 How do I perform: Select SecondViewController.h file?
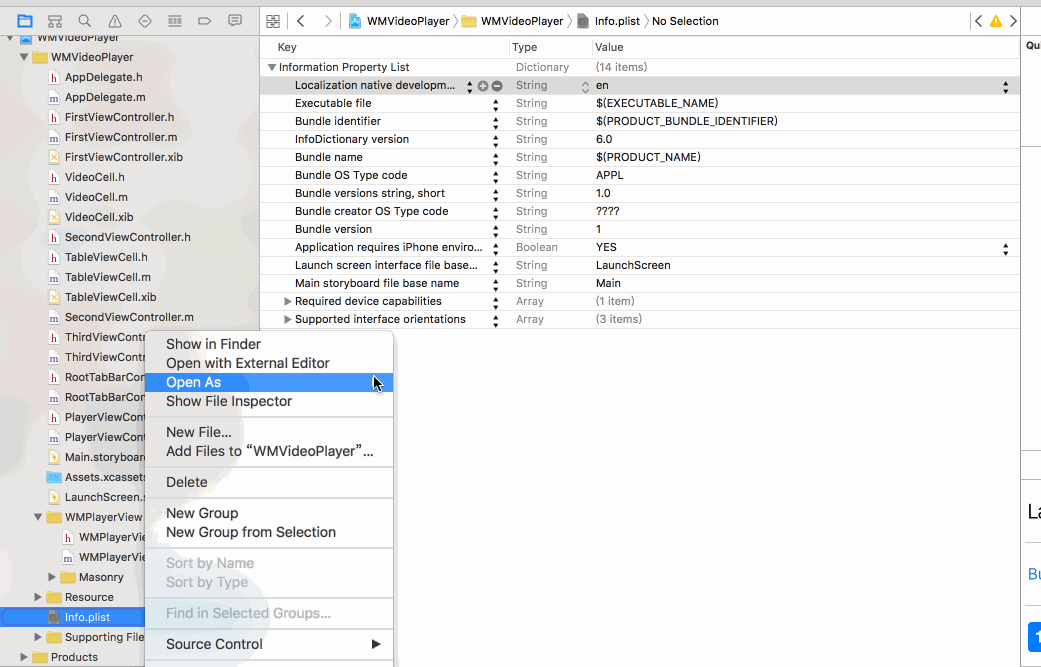(x=127, y=237)
